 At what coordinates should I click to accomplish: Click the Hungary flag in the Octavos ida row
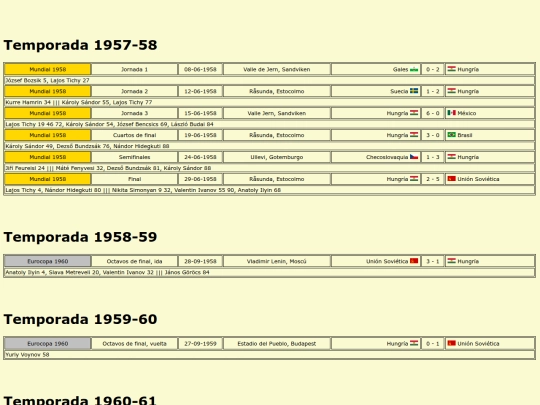(x=451, y=261)
